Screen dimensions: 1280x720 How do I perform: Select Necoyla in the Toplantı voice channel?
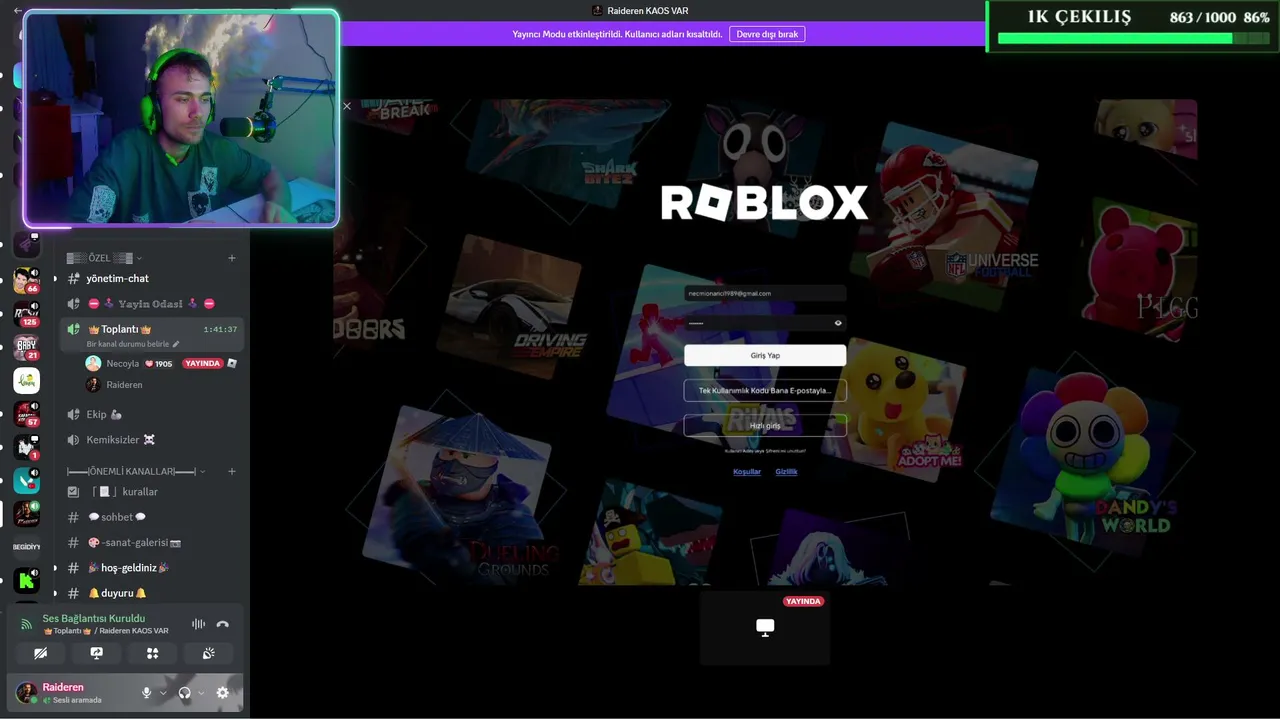(x=122, y=364)
